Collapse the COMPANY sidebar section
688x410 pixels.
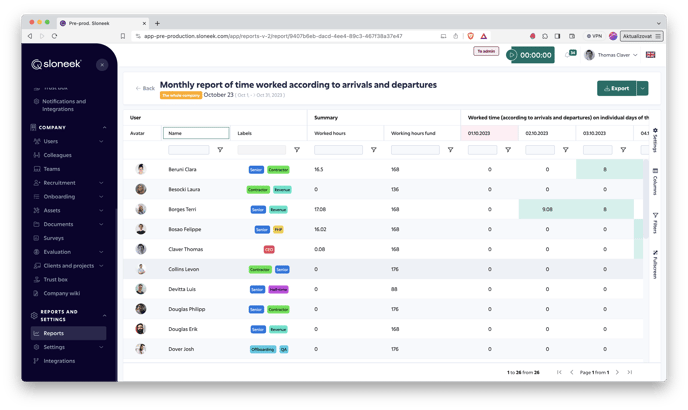(104, 127)
